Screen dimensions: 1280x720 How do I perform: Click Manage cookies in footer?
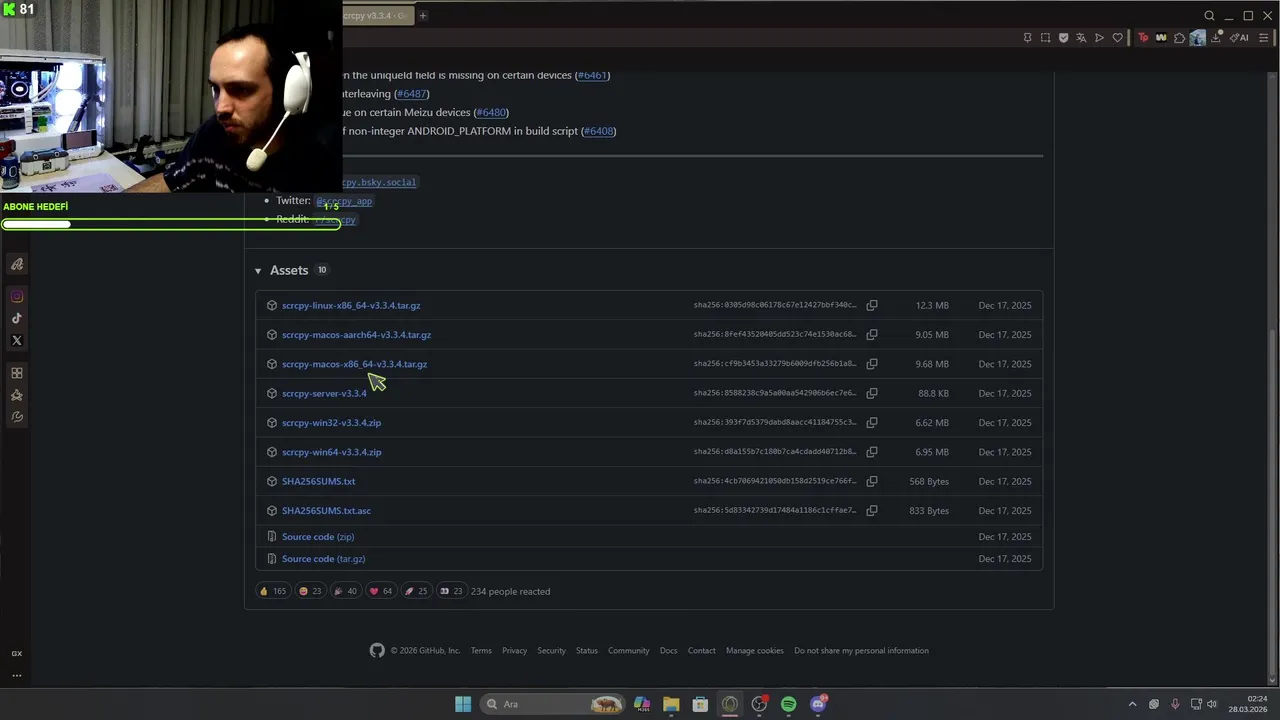tap(755, 650)
